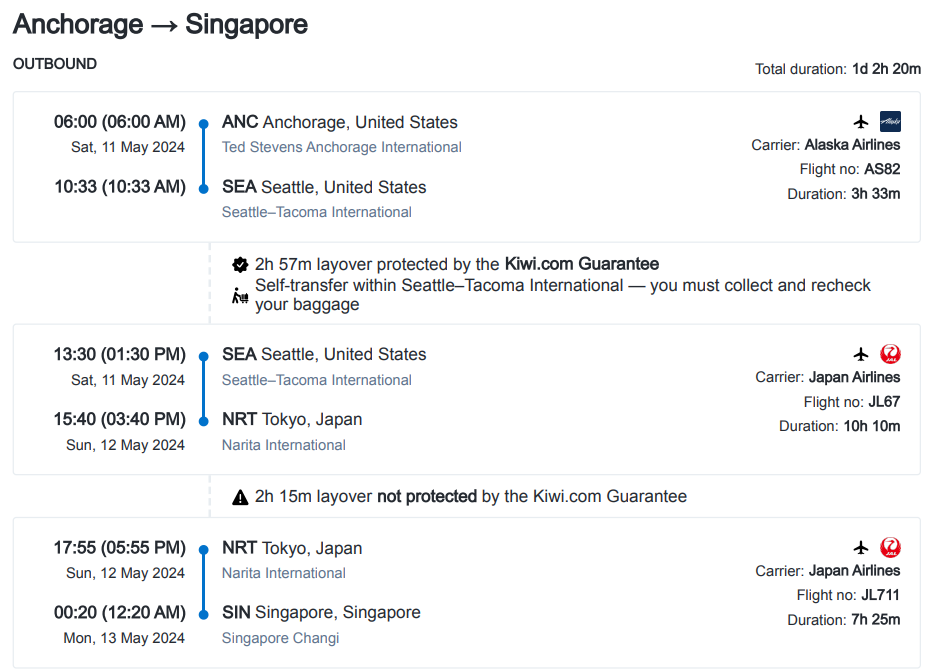This screenshot has height=672, width=930.
Task: Click the OUTBOUND section label
Action: [x=55, y=64]
